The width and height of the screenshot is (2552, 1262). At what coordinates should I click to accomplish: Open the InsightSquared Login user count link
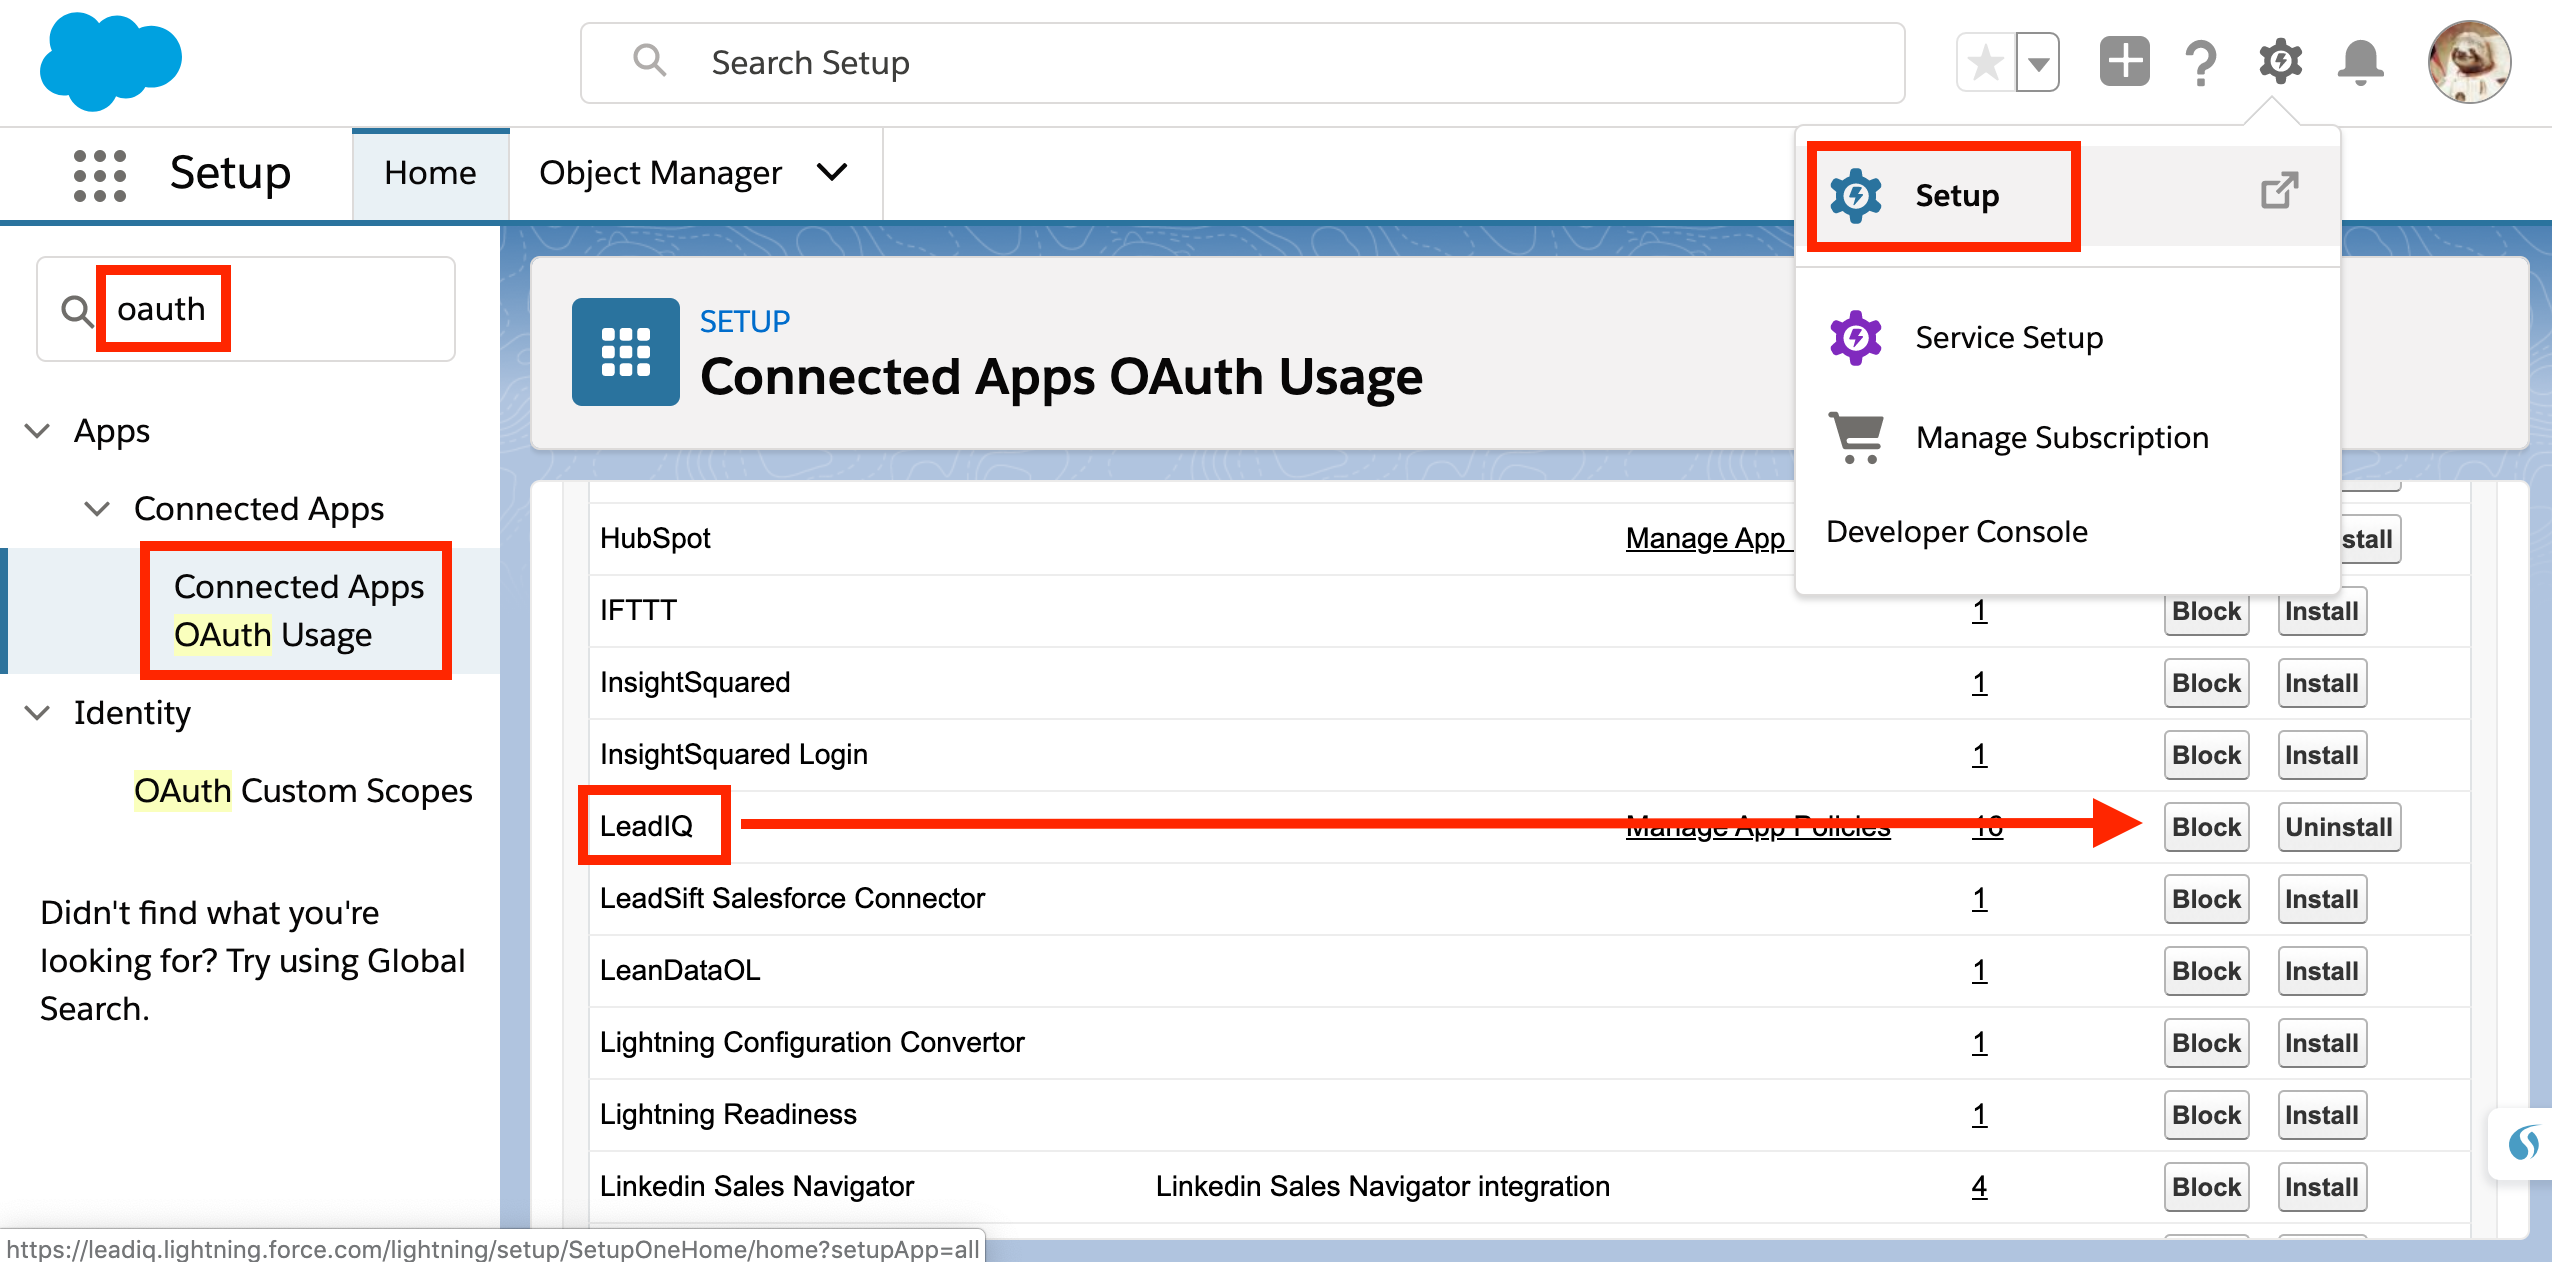1979,755
